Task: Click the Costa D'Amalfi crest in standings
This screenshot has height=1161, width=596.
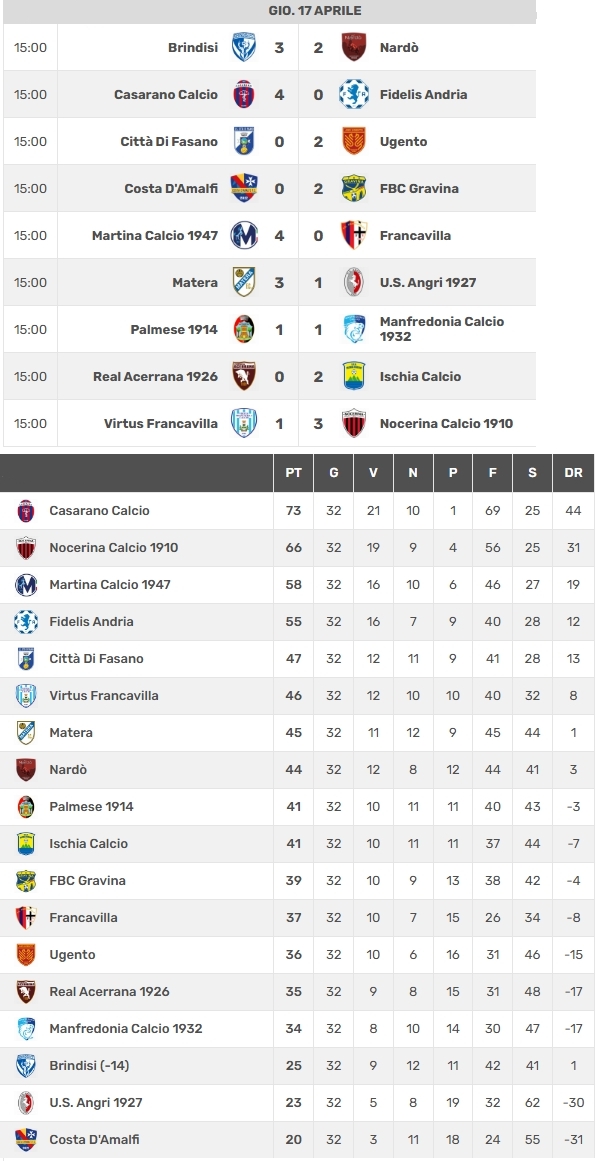Action: [x=26, y=1140]
